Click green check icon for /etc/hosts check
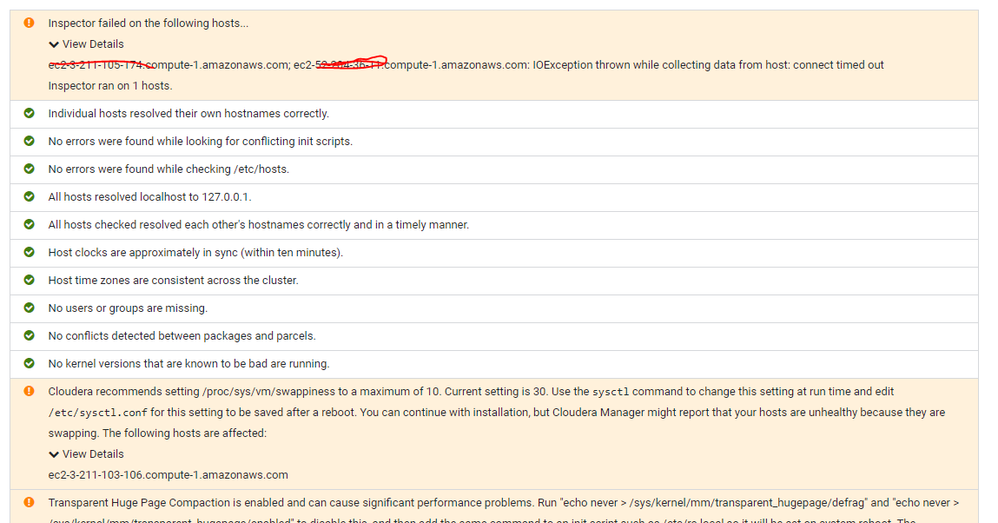The height and width of the screenshot is (523, 998). [29, 169]
